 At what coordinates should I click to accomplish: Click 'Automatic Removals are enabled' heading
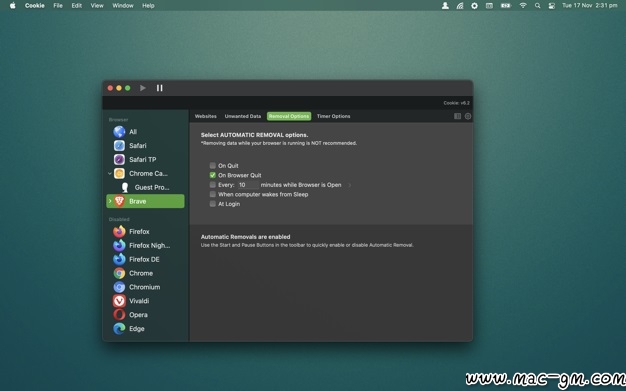point(246,237)
